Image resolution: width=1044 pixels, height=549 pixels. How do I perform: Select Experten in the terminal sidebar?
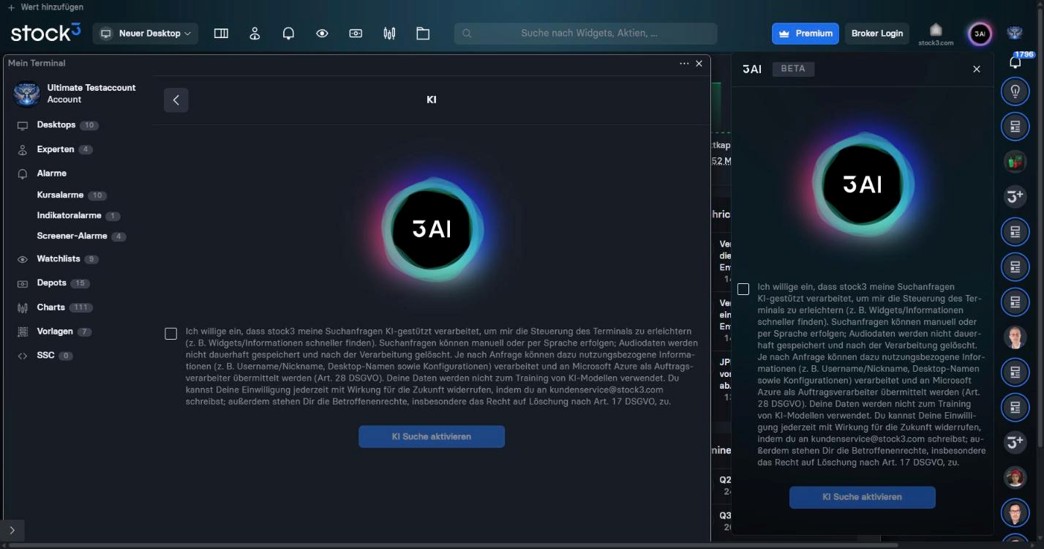click(x=55, y=149)
